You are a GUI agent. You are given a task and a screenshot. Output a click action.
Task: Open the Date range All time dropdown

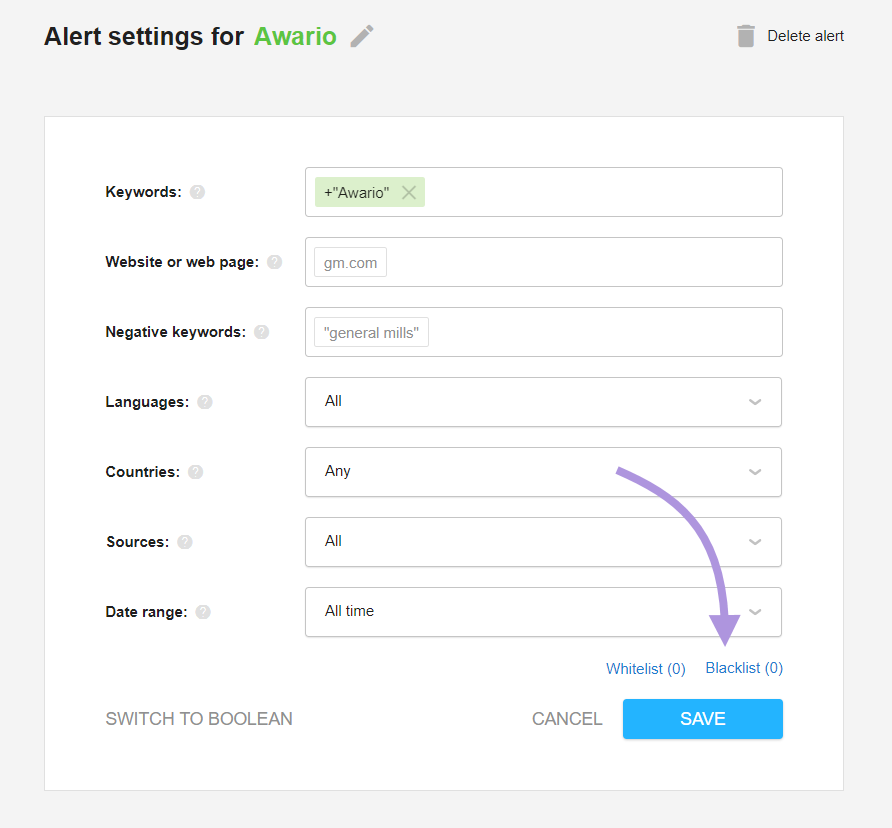coord(543,612)
